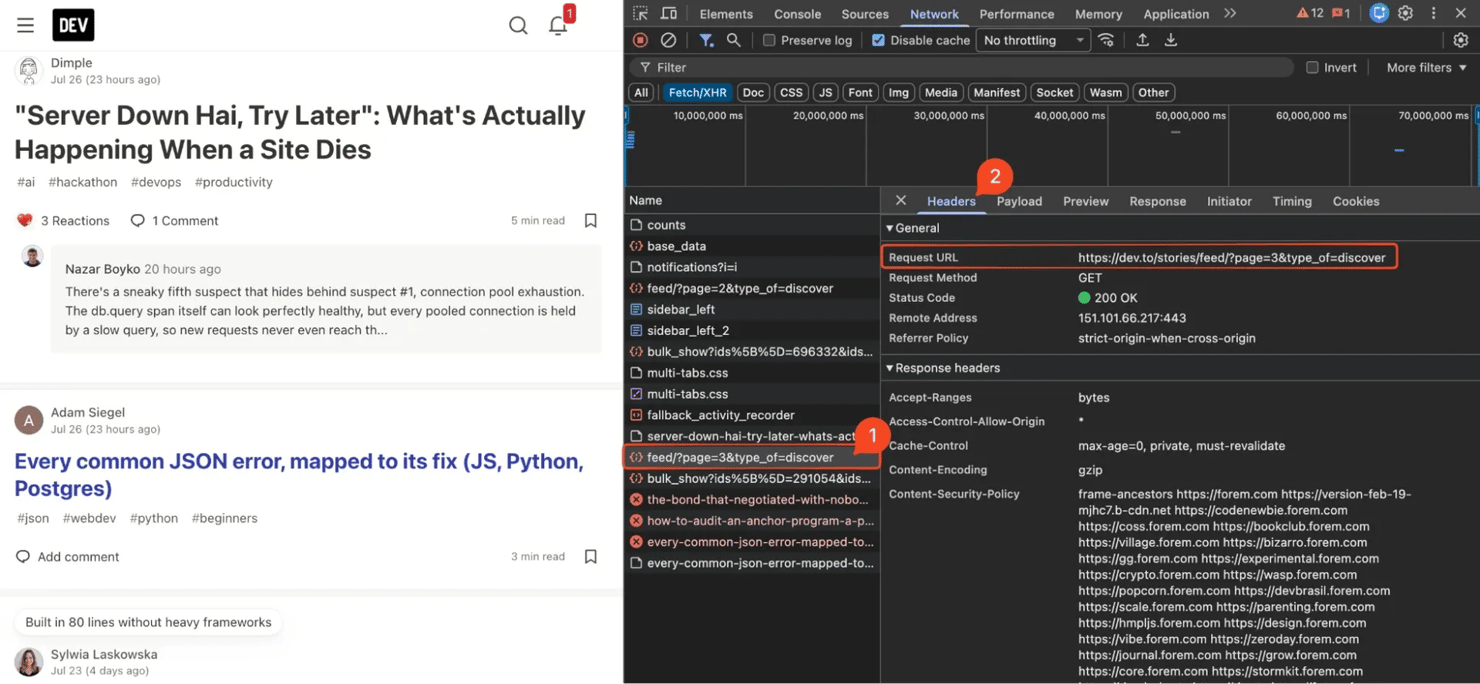The width and height of the screenshot is (1480, 684).
Task: Toggle the network filter funnel icon
Action: coord(706,40)
